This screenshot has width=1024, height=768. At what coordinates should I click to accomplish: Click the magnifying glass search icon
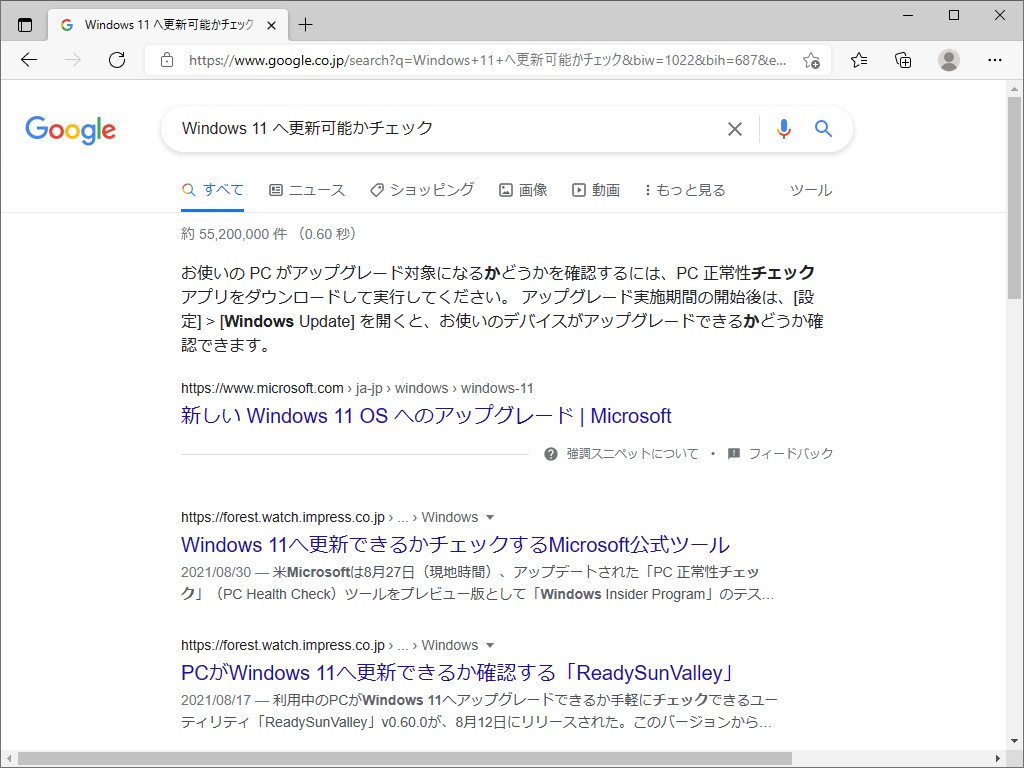(x=823, y=128)
